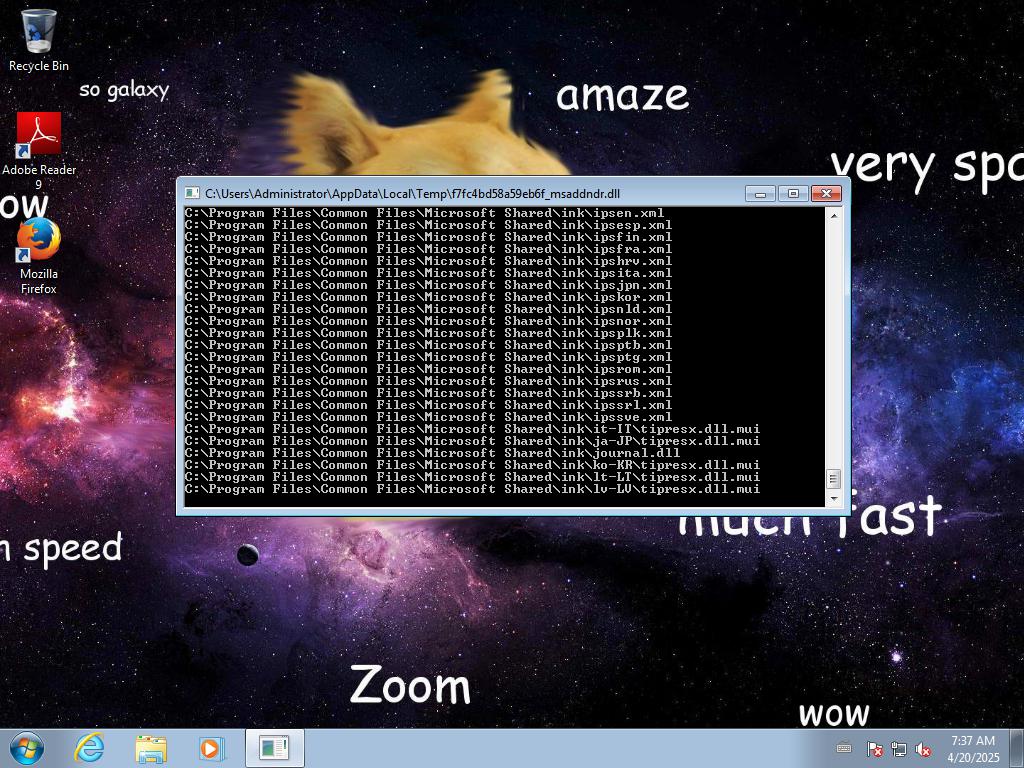Viewport: 1024px width, 768px height.
Task: Click the msaddndr.dll console title bar text
Action: 412,194
